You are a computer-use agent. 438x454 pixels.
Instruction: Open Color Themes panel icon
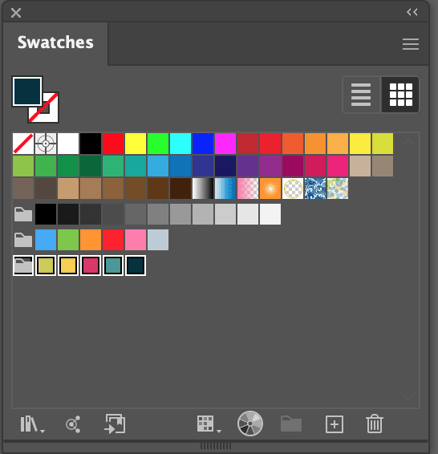tap(73, 424)
